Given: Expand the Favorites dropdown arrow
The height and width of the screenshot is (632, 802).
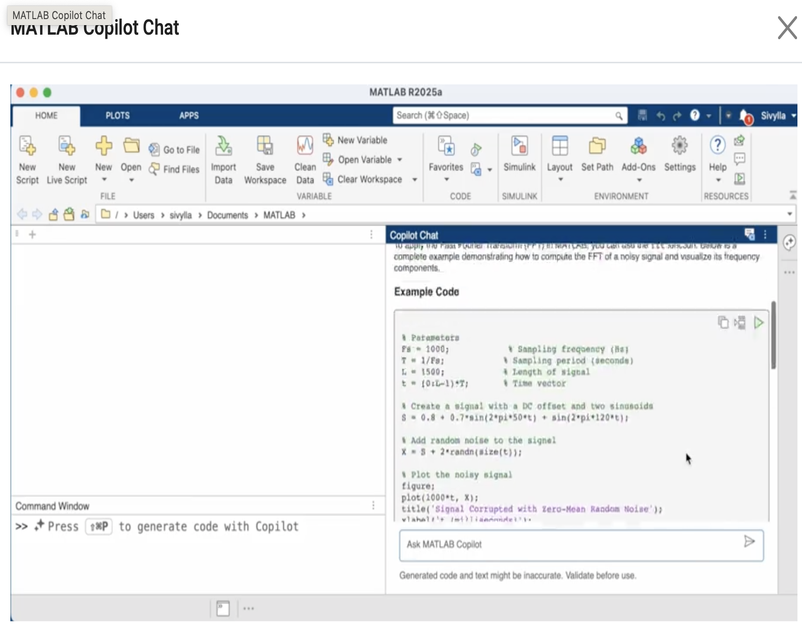Looking at the screenshot, I should [x=446, y=179].
